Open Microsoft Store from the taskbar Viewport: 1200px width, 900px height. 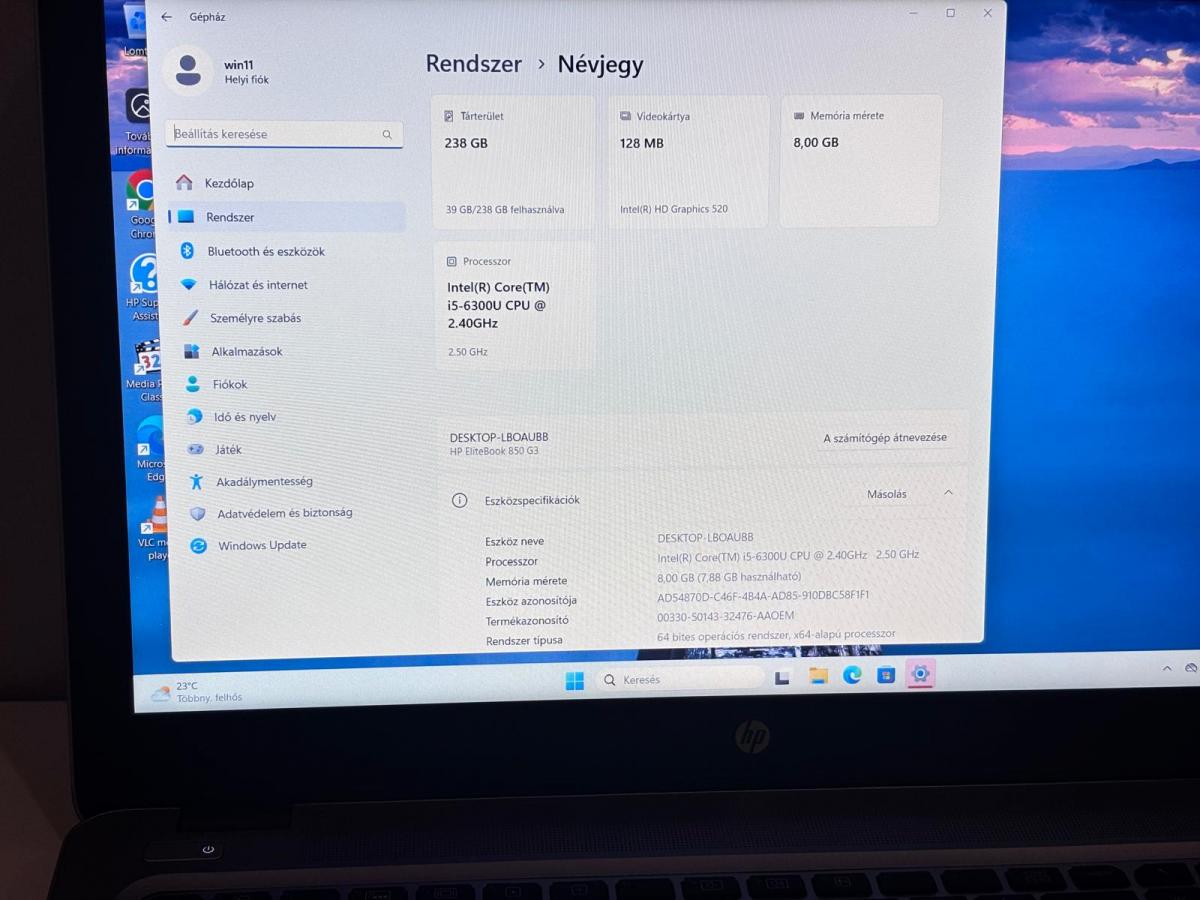click(x=886, y=675)
